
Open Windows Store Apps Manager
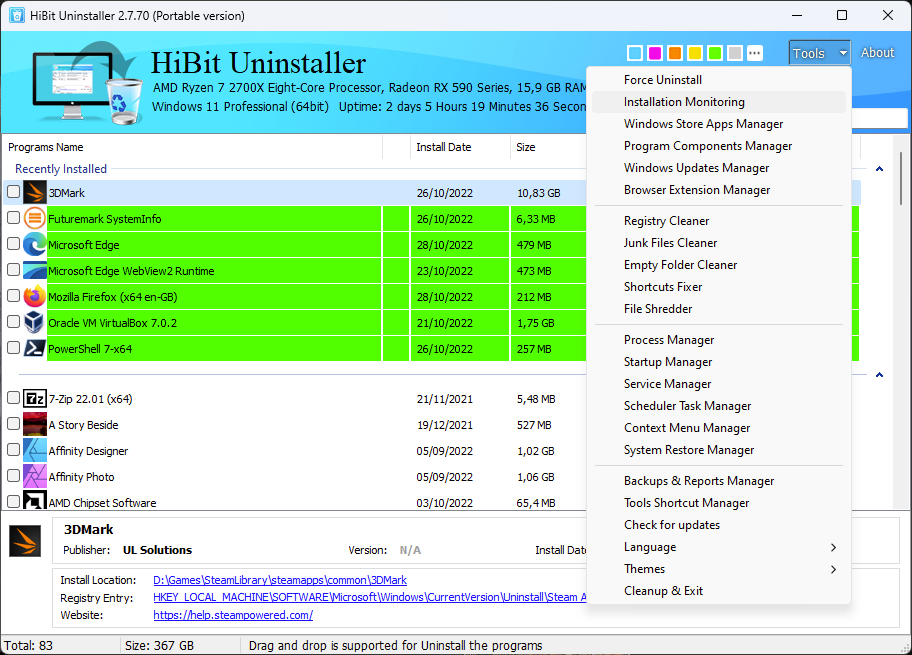[719, 124]
